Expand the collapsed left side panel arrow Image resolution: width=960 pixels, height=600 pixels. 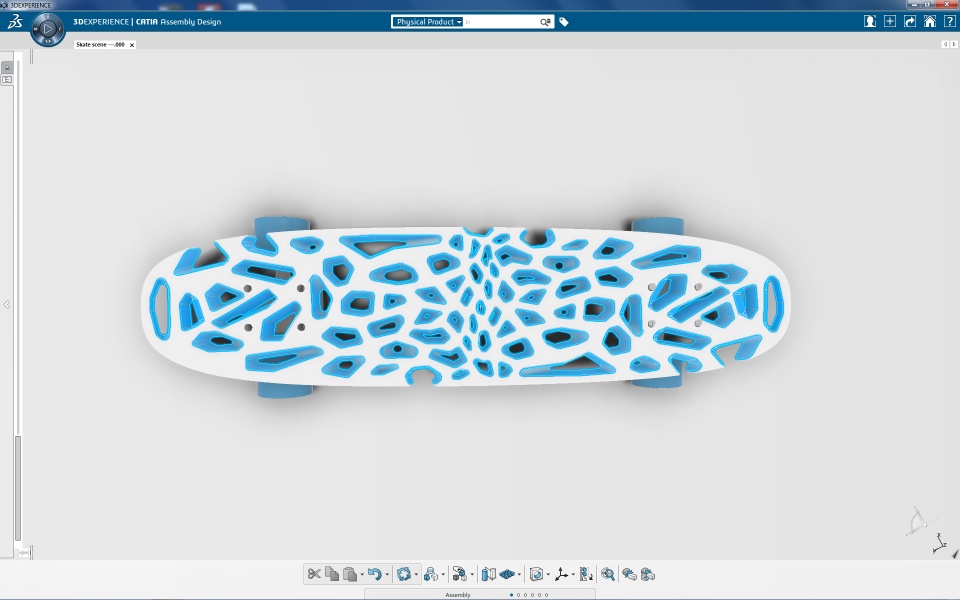click(x=7, y=304)
